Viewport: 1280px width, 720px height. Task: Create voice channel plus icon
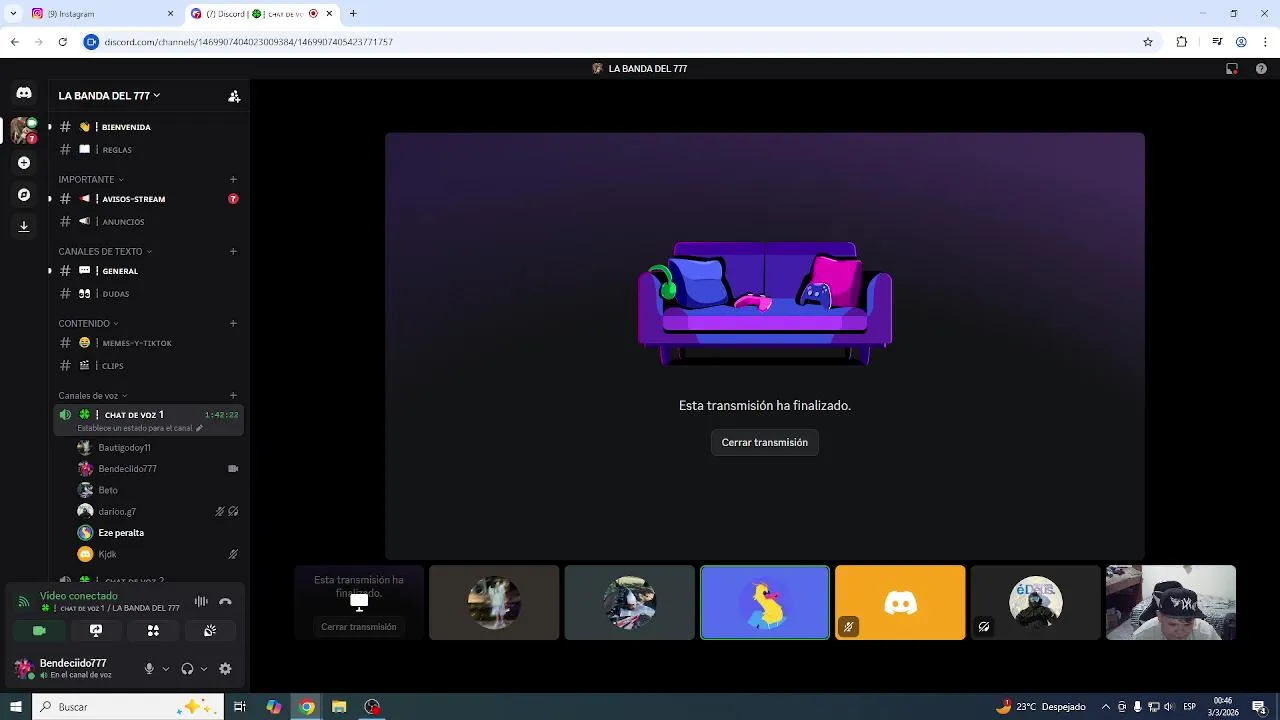click(233, 396)
